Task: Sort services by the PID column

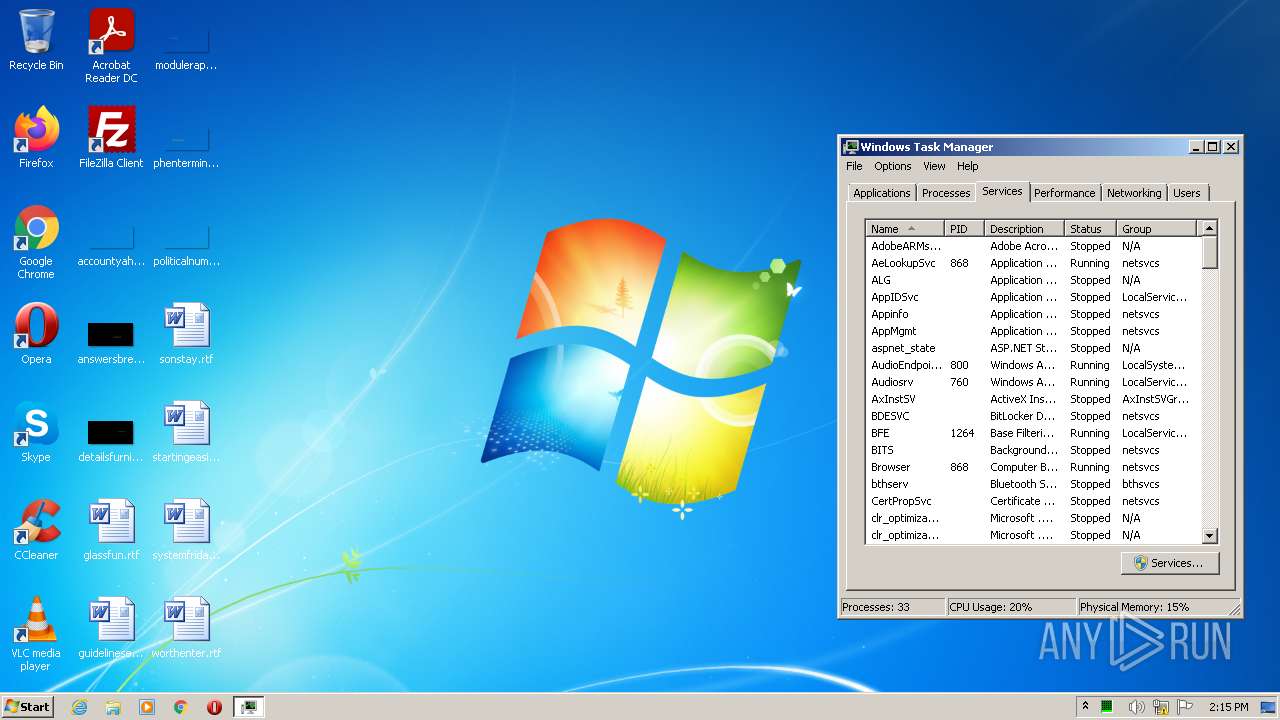Action: (x=964, y=229)
